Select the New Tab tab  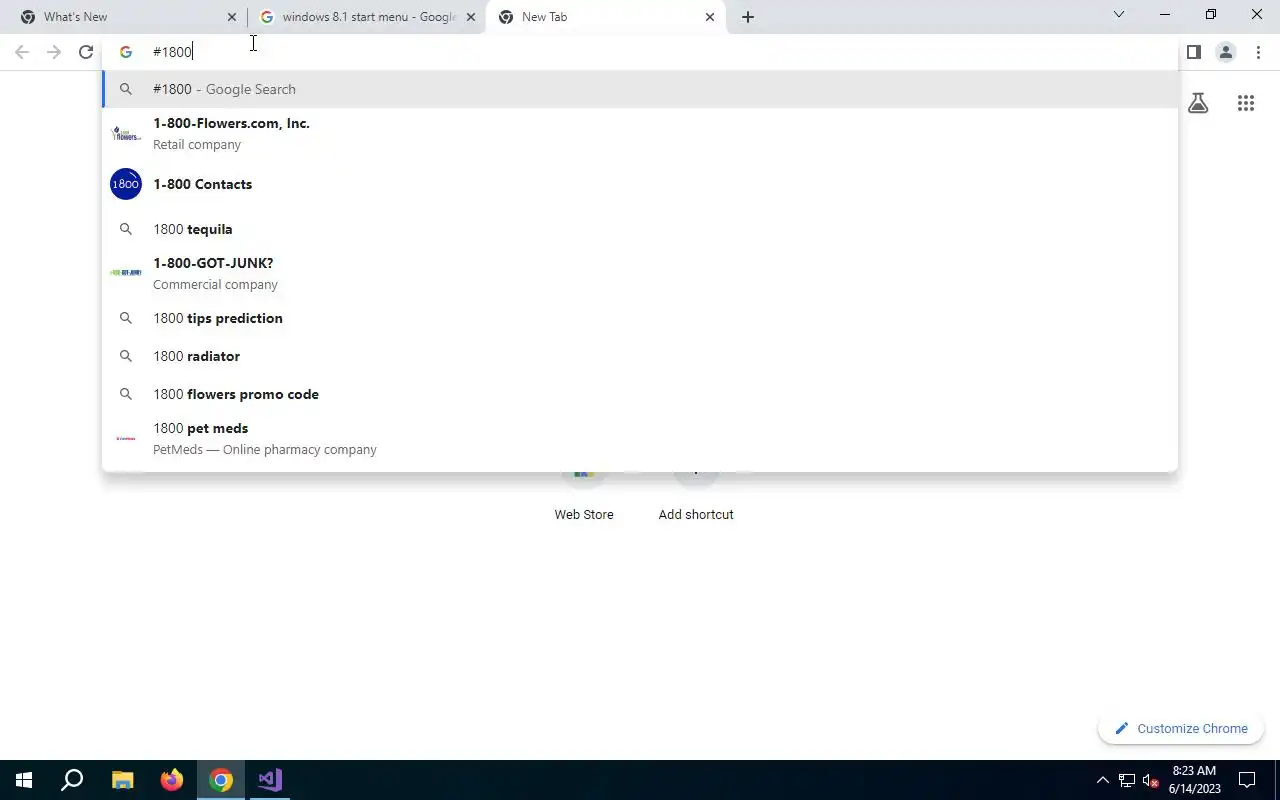[606, 17]
